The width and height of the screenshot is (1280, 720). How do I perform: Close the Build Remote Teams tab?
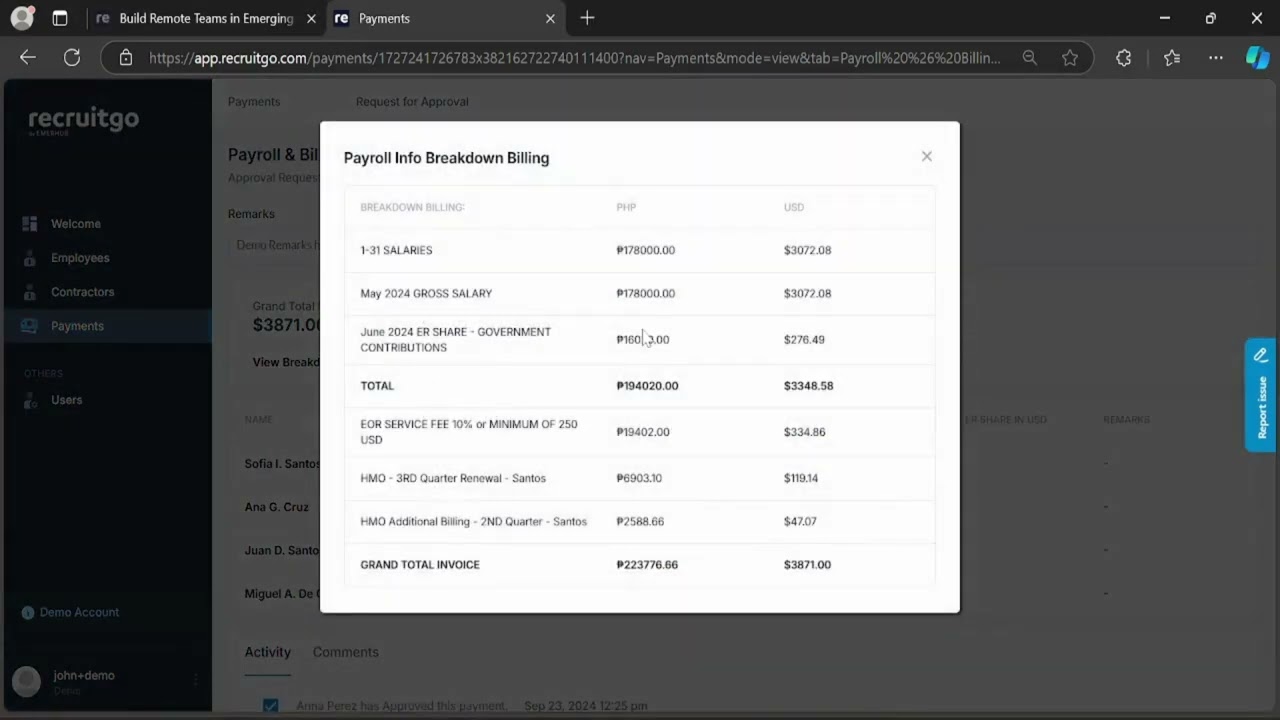(x=311, y=18)
